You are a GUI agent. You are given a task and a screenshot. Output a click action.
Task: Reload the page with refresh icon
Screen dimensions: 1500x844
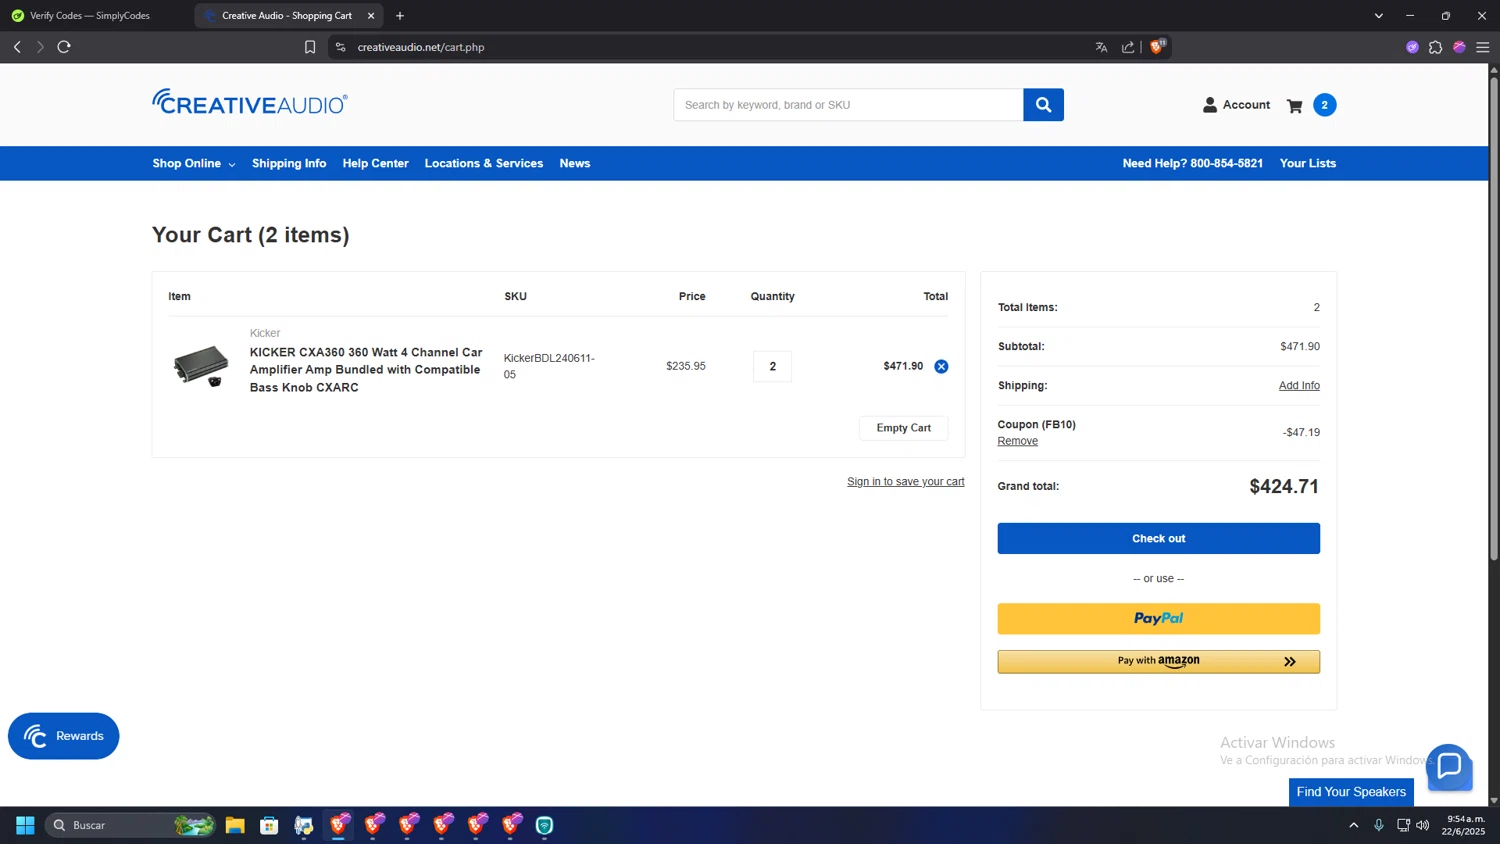[x=64, y=47]
